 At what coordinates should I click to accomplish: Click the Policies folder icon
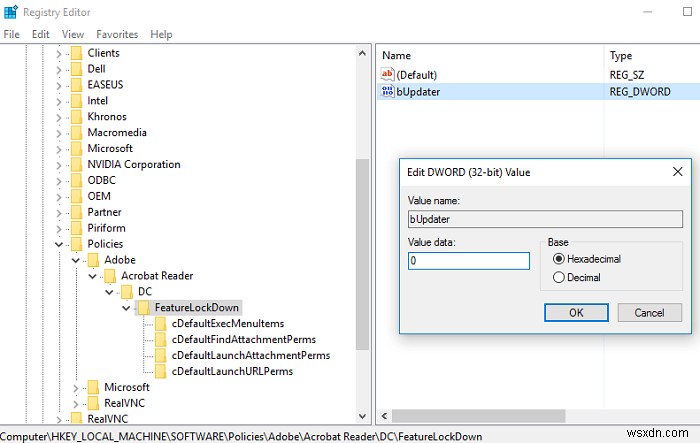point(77,244)
